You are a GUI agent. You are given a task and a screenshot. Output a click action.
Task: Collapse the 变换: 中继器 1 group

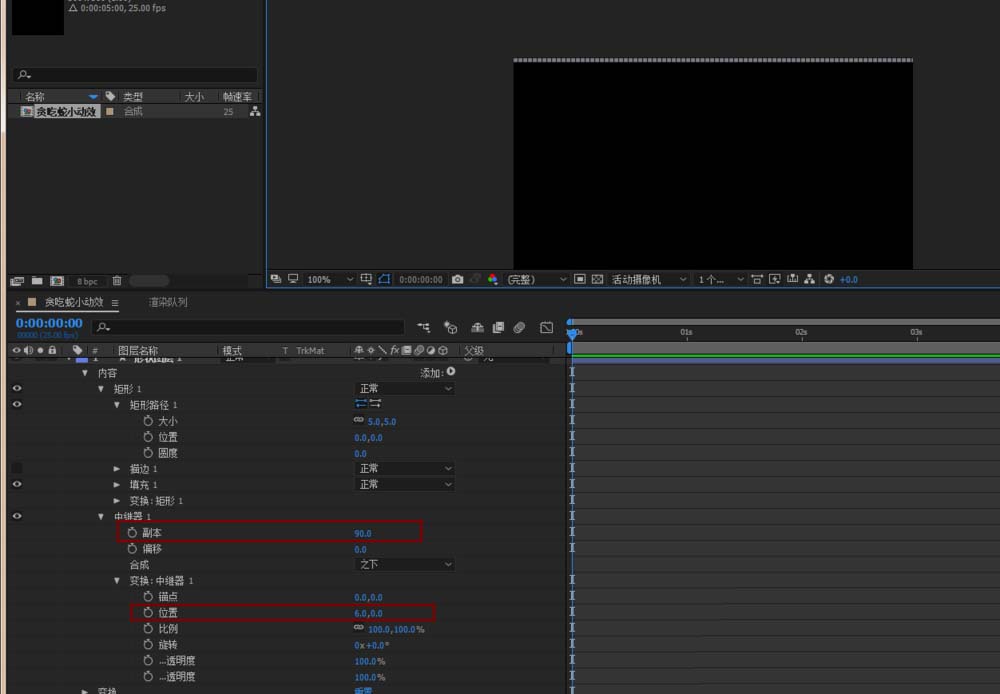(x=117, y=580)
